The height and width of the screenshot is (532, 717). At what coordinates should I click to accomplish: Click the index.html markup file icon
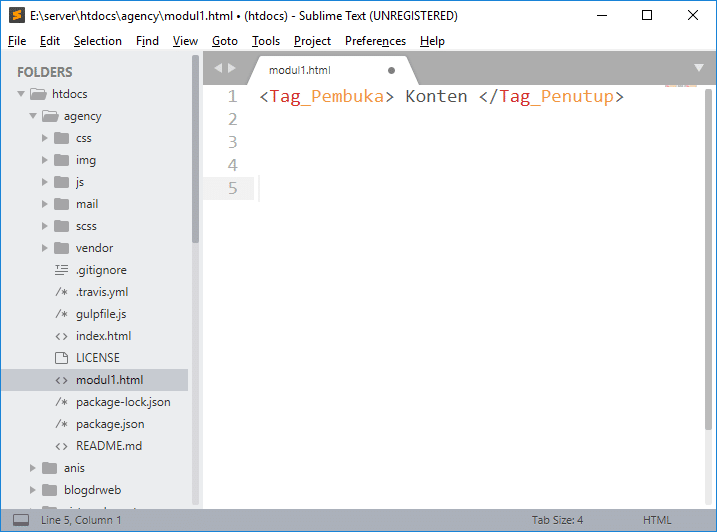coord(61,336)
